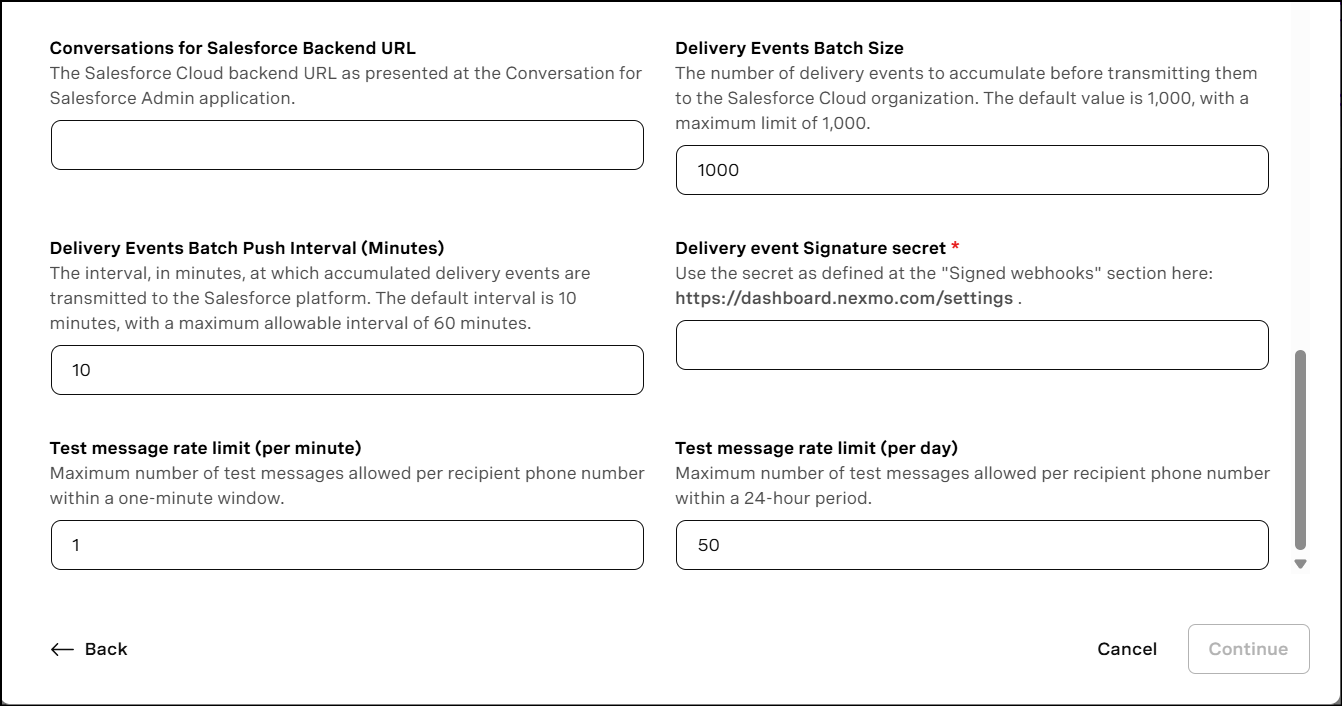
Task: Go back using the Back text
Action: [x=106, y=649]
